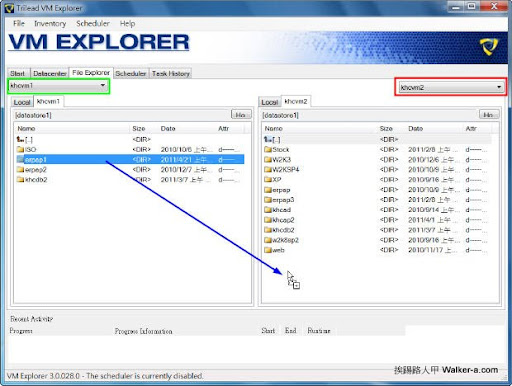This screenshot has height=386, width=512.
Task: Click the khcdb2 folder icon in left pane
Action: tap(21, 180)
